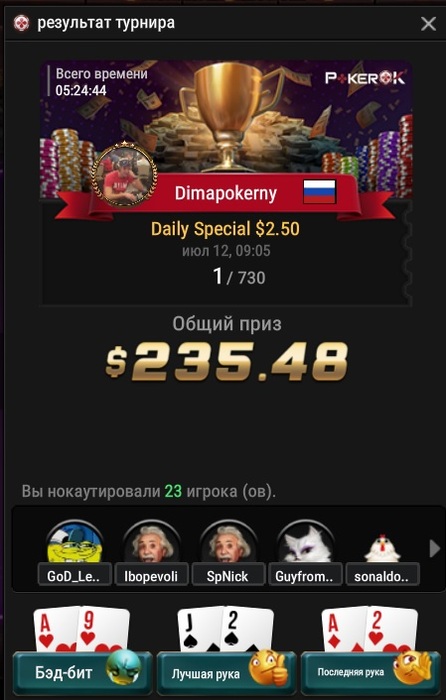Open the Бэд-бит hand button
Viewport: 446px width, 700px height.
(x=82, y=672)
